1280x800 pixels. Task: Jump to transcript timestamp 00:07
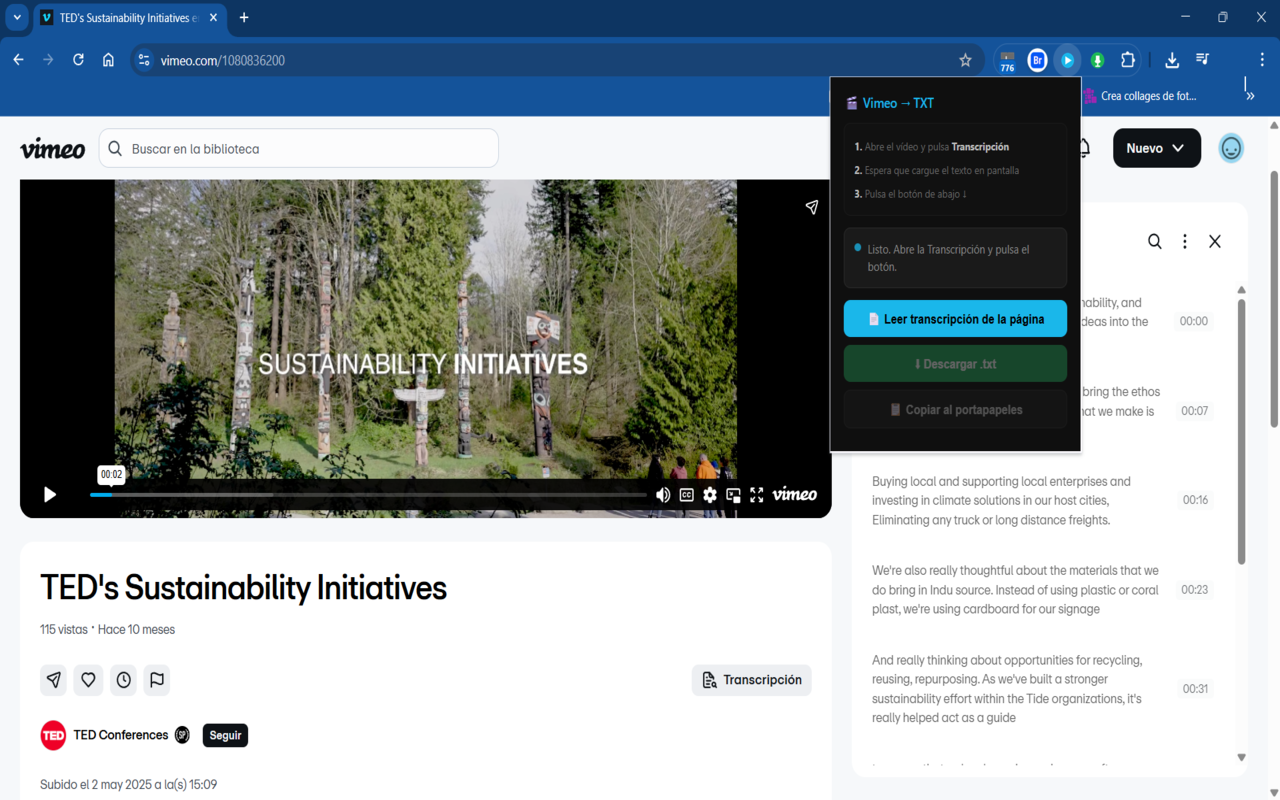pyautogui.click(x=1194, y=411)
